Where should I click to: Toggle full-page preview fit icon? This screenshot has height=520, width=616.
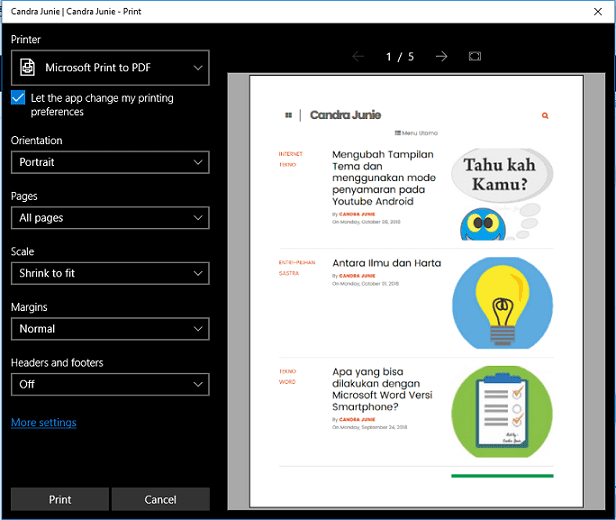[475, 57]
